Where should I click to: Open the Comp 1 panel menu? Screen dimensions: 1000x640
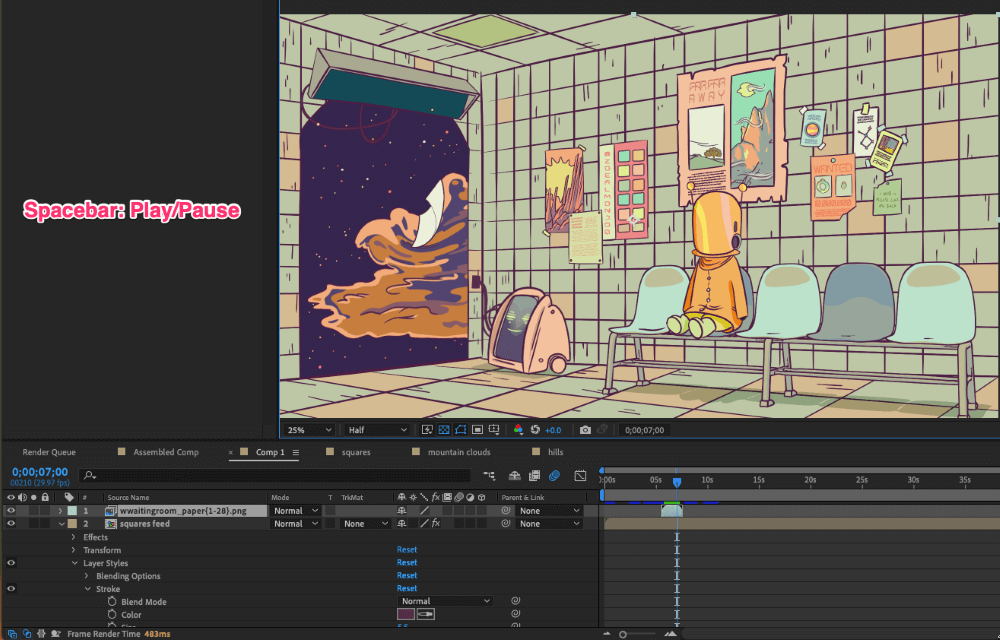pos(295,452)
